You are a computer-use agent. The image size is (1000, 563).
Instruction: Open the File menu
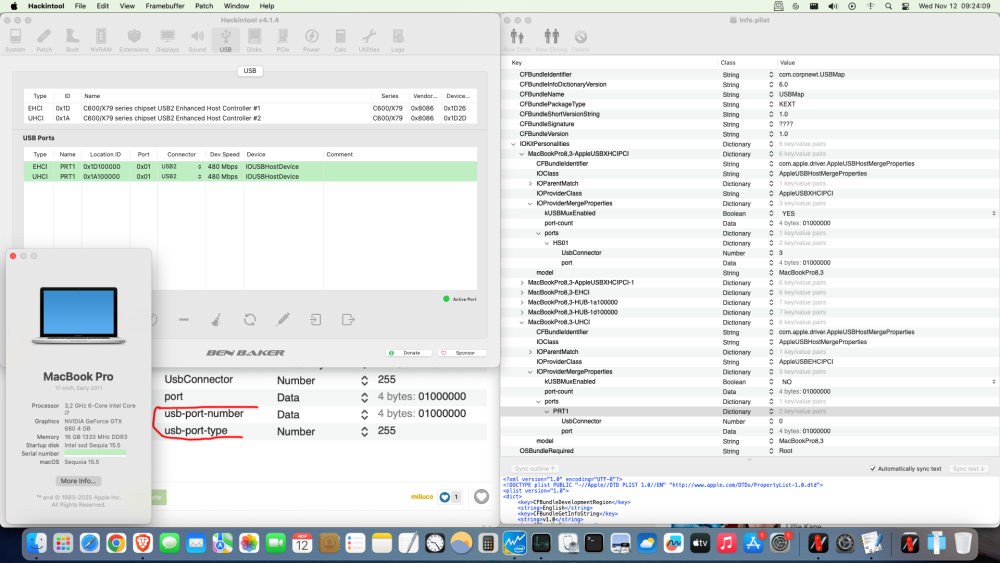tap(80, 6)
